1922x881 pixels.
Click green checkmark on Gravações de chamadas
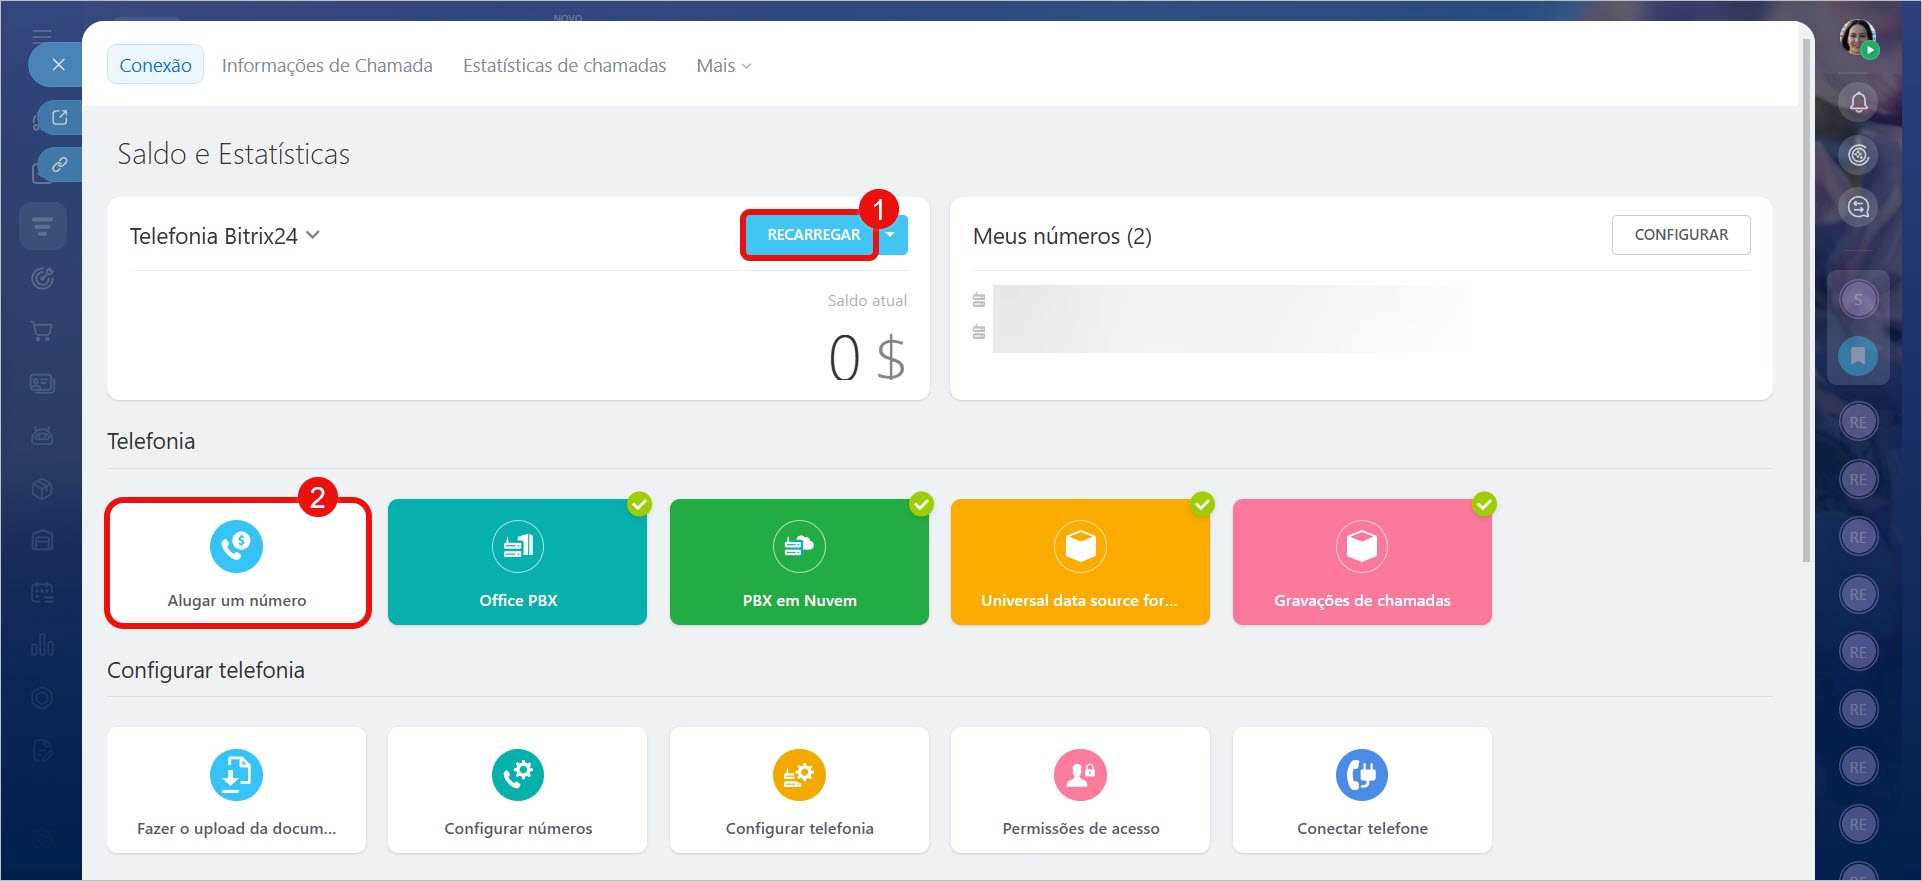tap(1484, 504)
